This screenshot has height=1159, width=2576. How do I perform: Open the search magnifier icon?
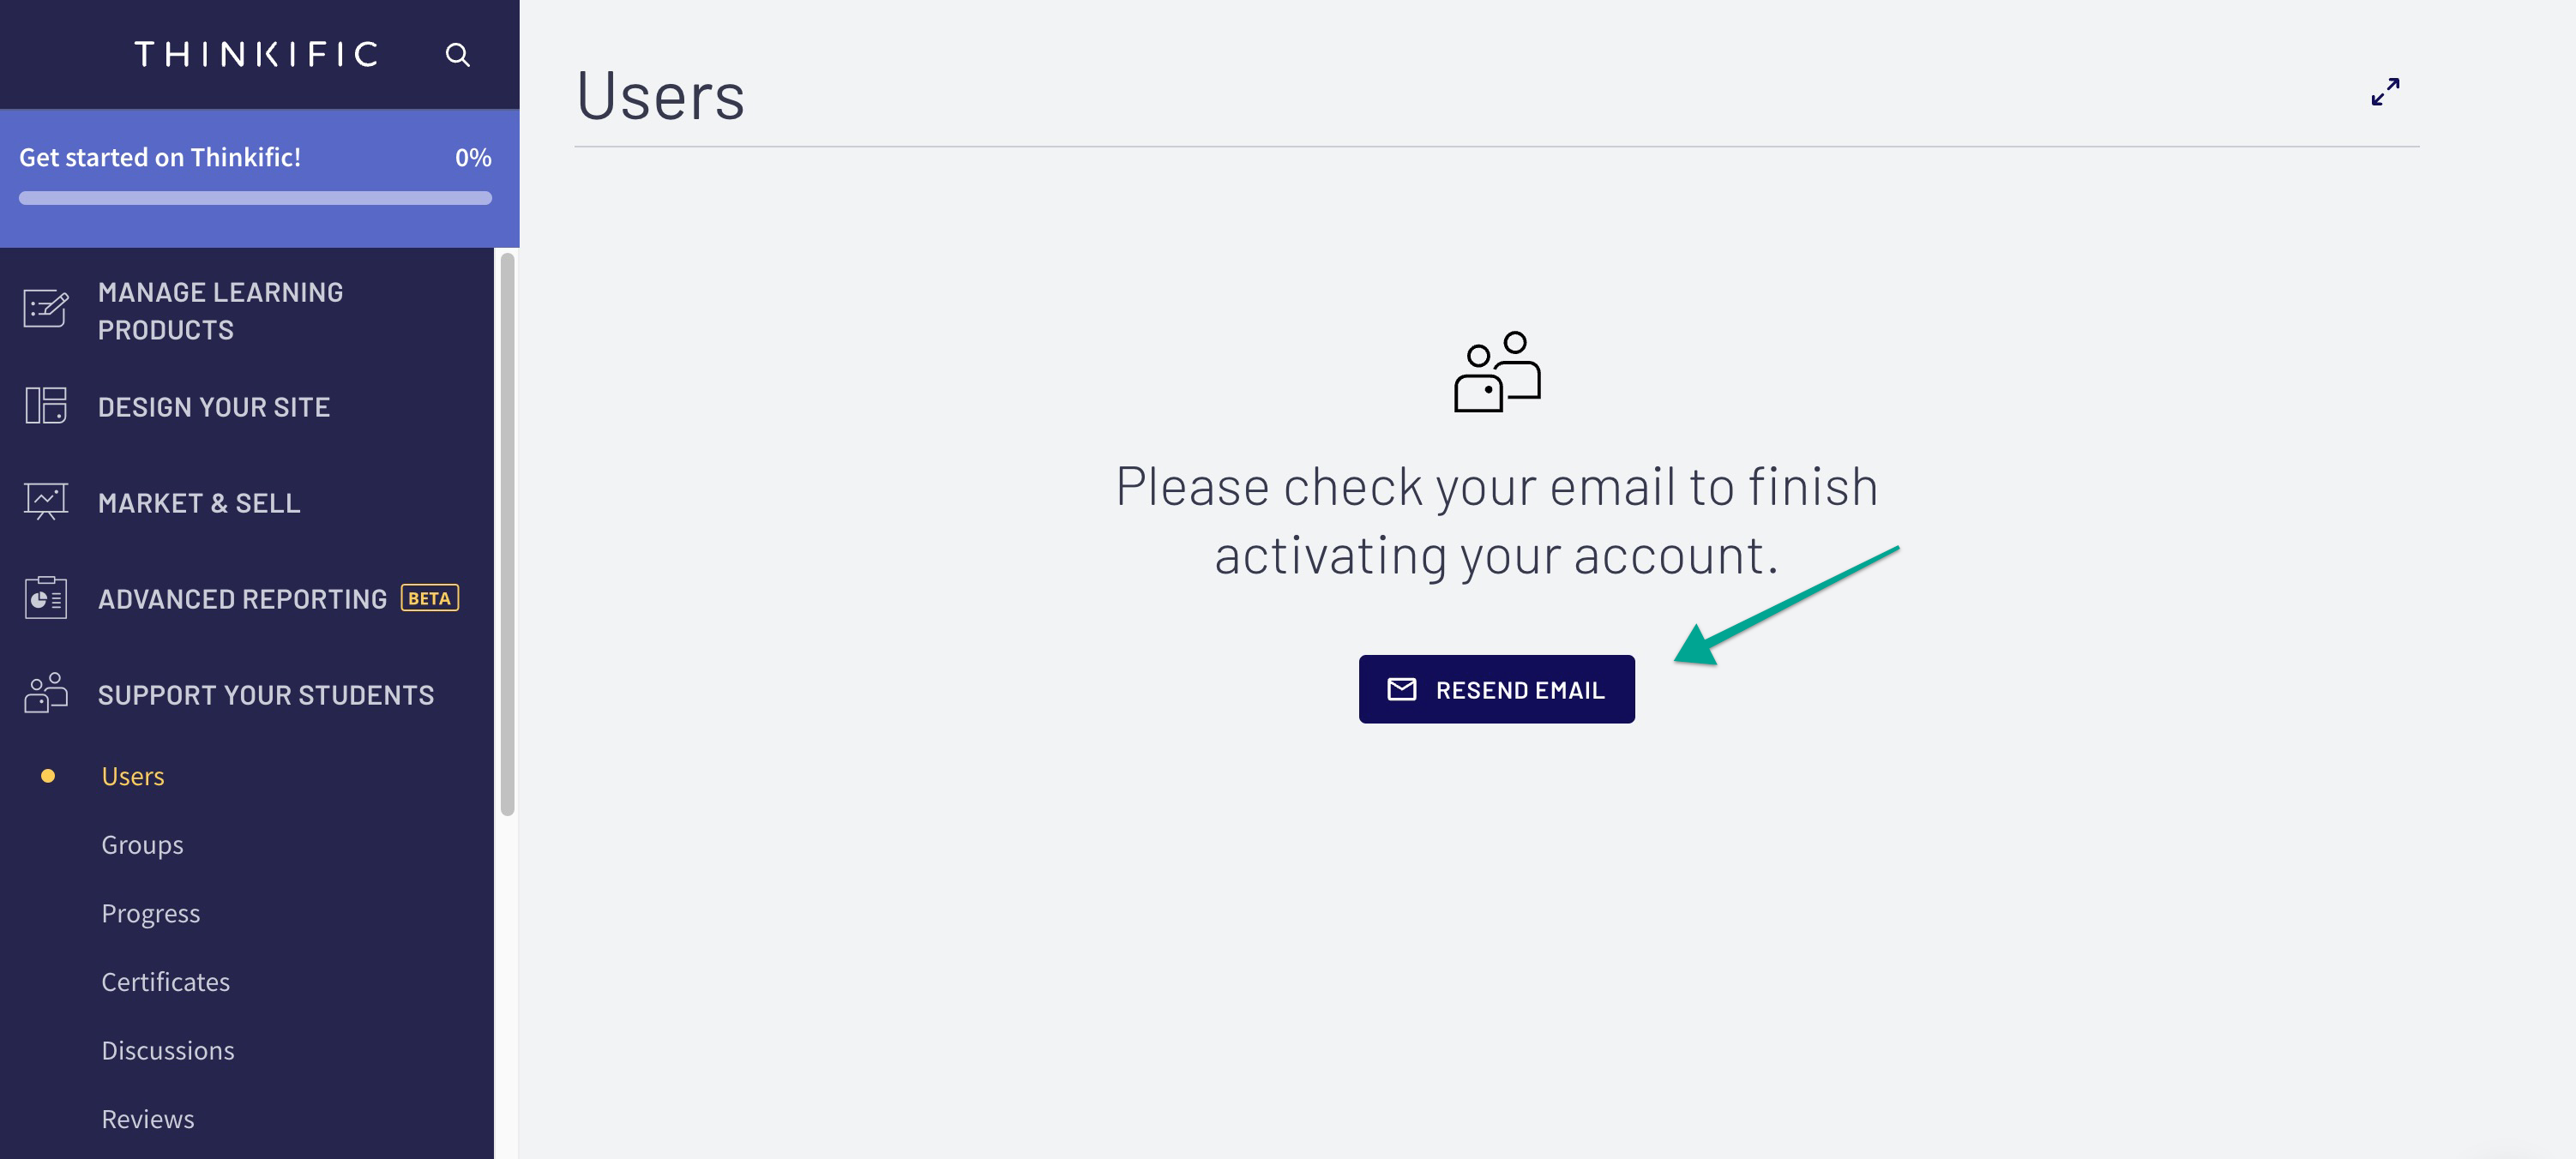click(x=457, y=54)
